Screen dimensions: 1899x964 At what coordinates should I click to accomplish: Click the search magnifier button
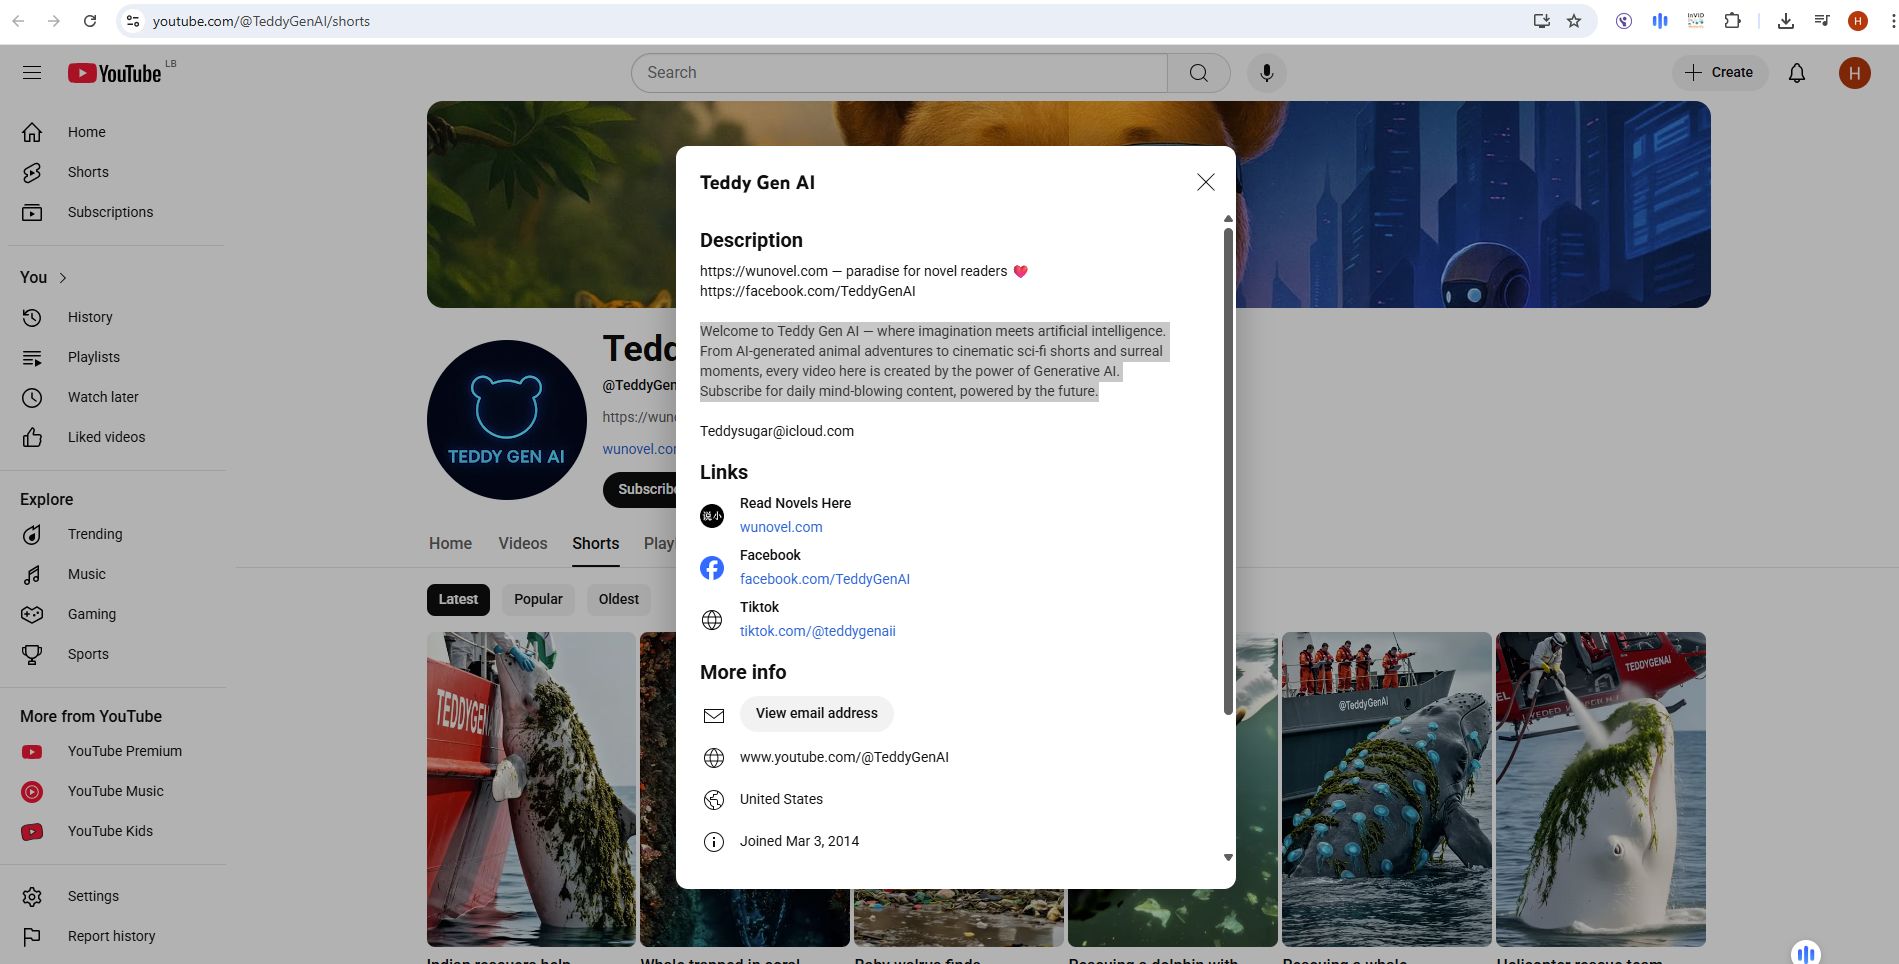click(1198, 73)
